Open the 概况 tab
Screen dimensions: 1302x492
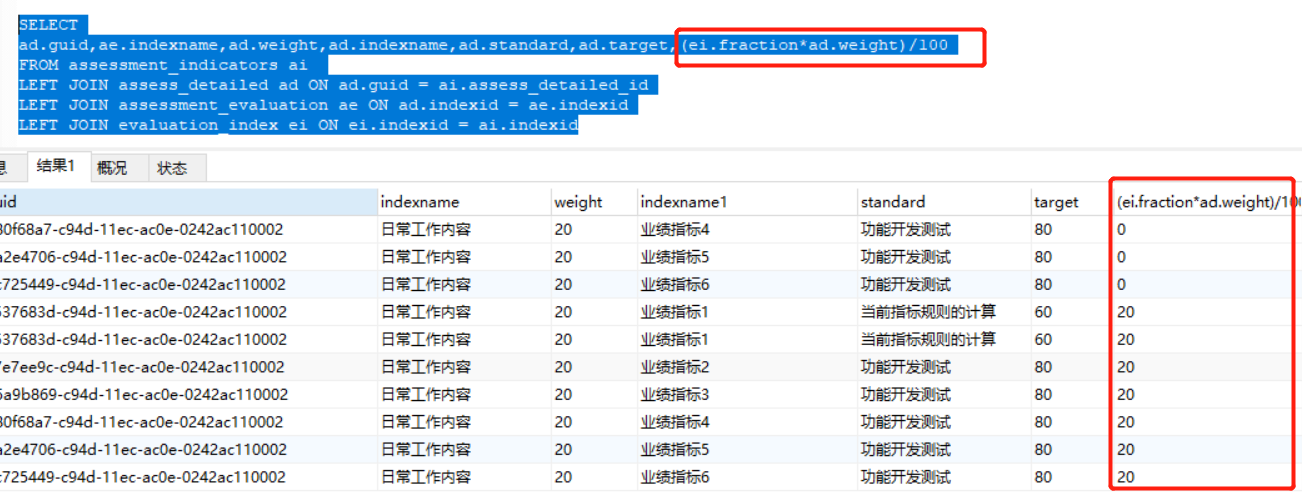click(x=112, y=168)
